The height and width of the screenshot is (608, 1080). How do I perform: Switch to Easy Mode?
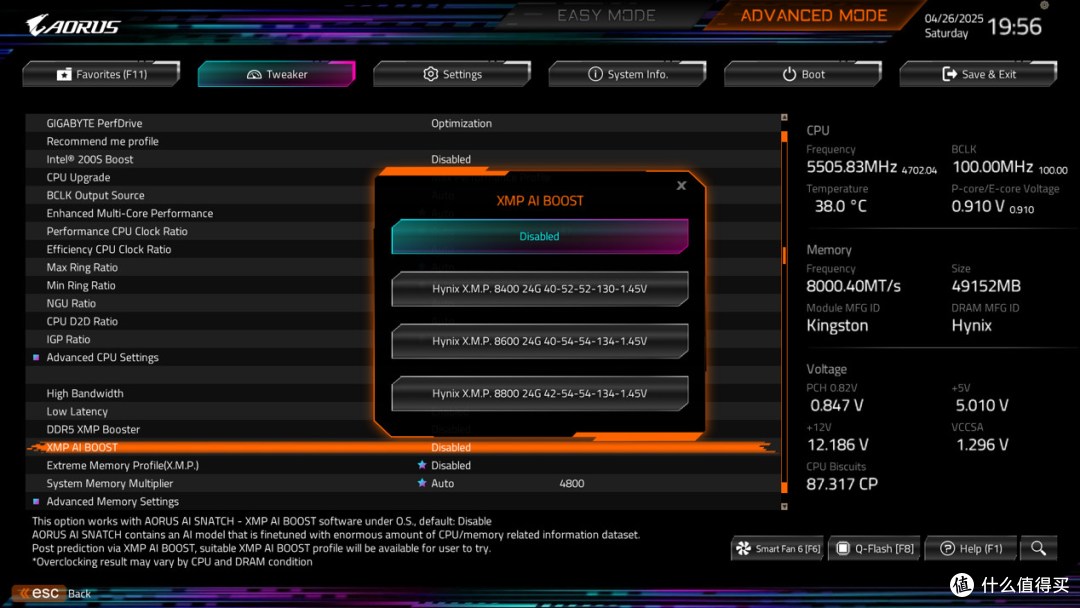tap(606, 15)
